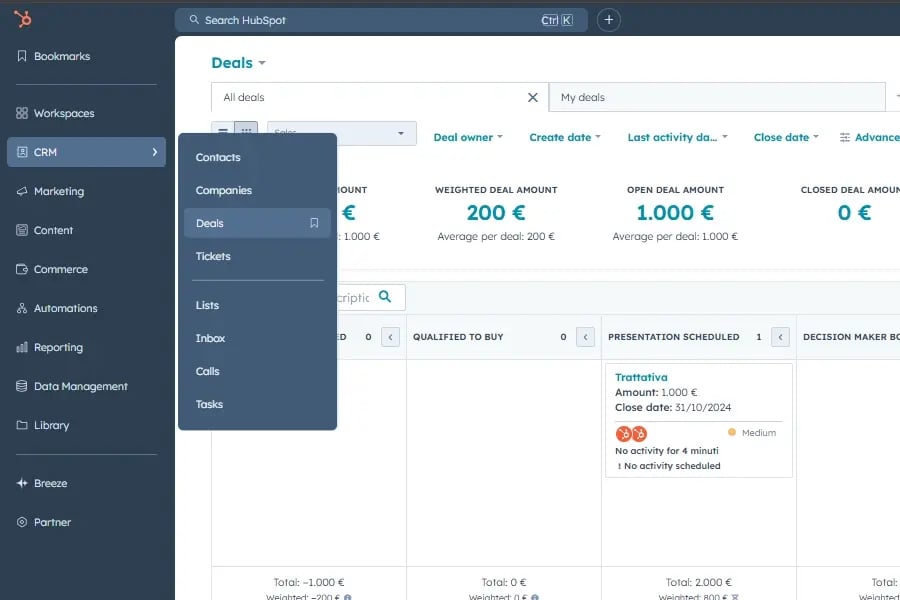Click the magnifier icon in Search HubSpot

pos(194,20)
